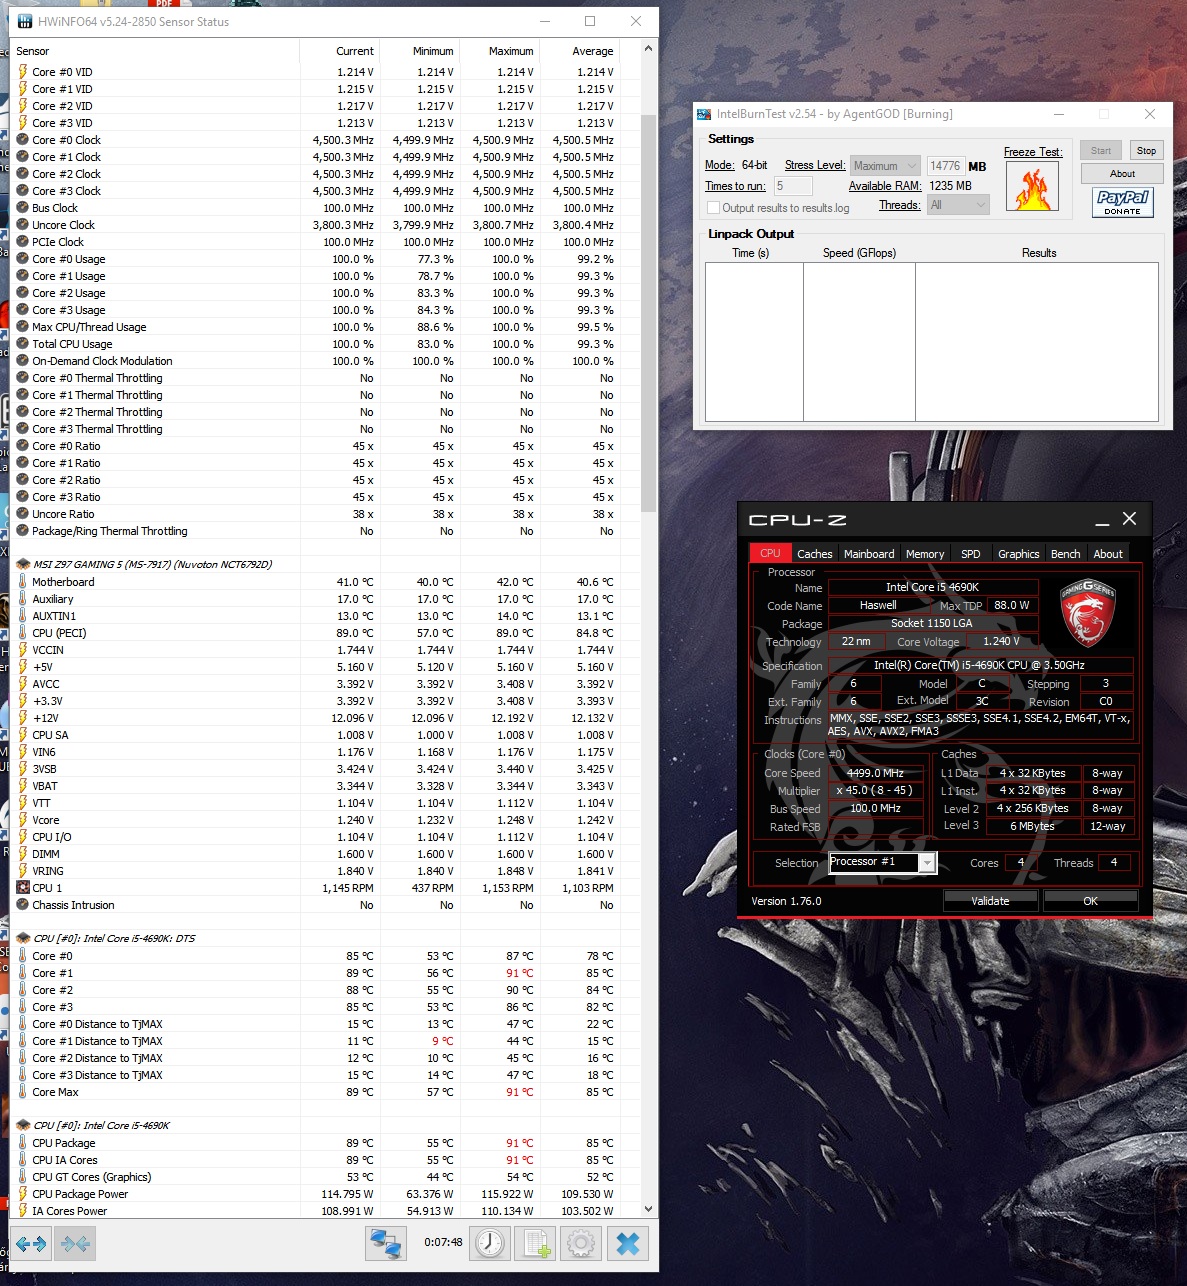Image resolution: width=1187 pixels, height=1286 pixels.
Task: Click the scroll up arrow in HWiNFO sensor list
Action: coord(648,48)
